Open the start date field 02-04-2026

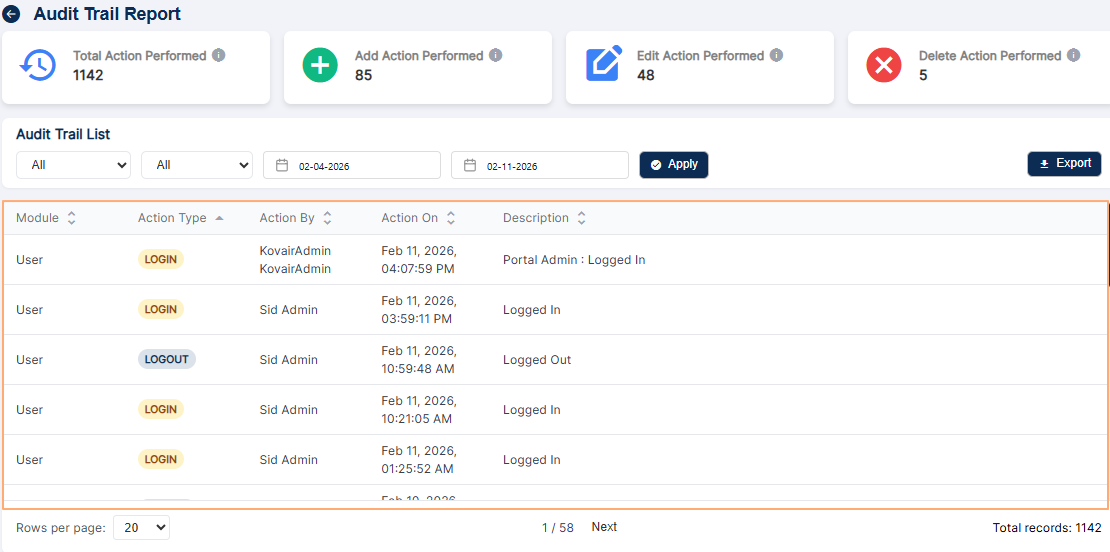(x=351, y=165)
